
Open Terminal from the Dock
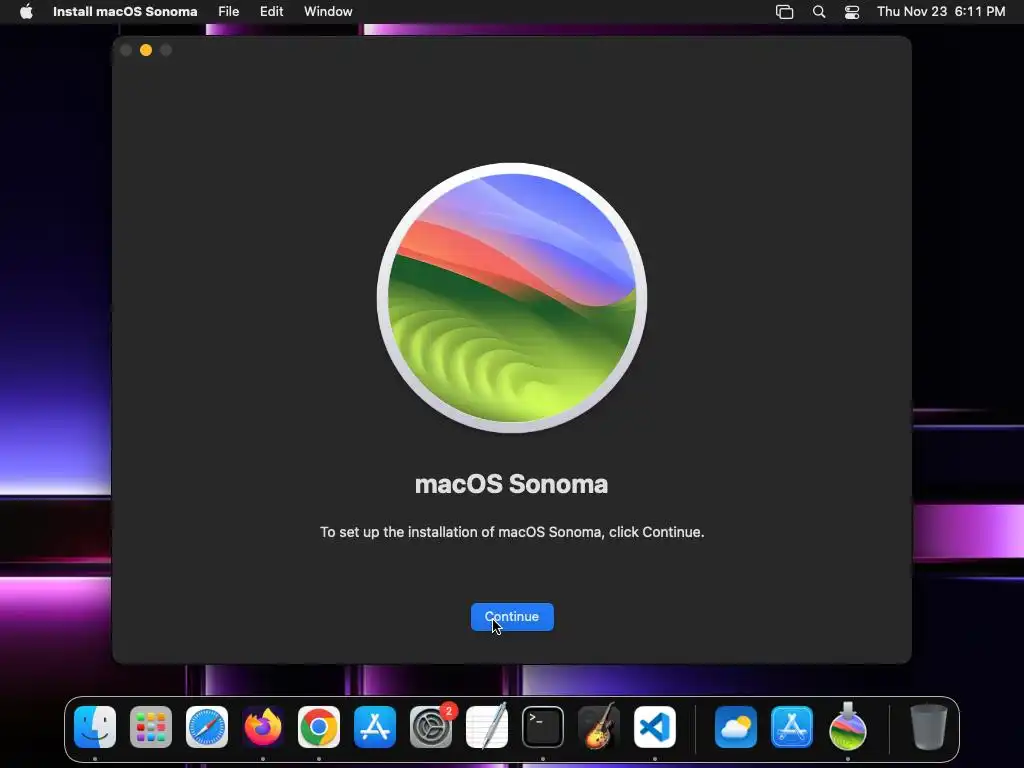coord(543,727)
